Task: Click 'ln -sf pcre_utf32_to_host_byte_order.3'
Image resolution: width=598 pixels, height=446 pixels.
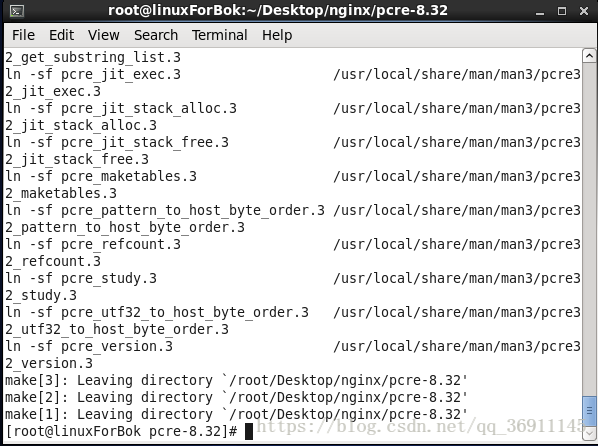Action: 157,312
